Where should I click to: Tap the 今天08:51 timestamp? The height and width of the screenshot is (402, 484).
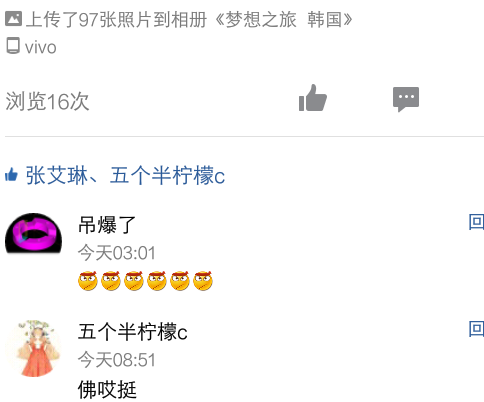(x=117, y=360)
